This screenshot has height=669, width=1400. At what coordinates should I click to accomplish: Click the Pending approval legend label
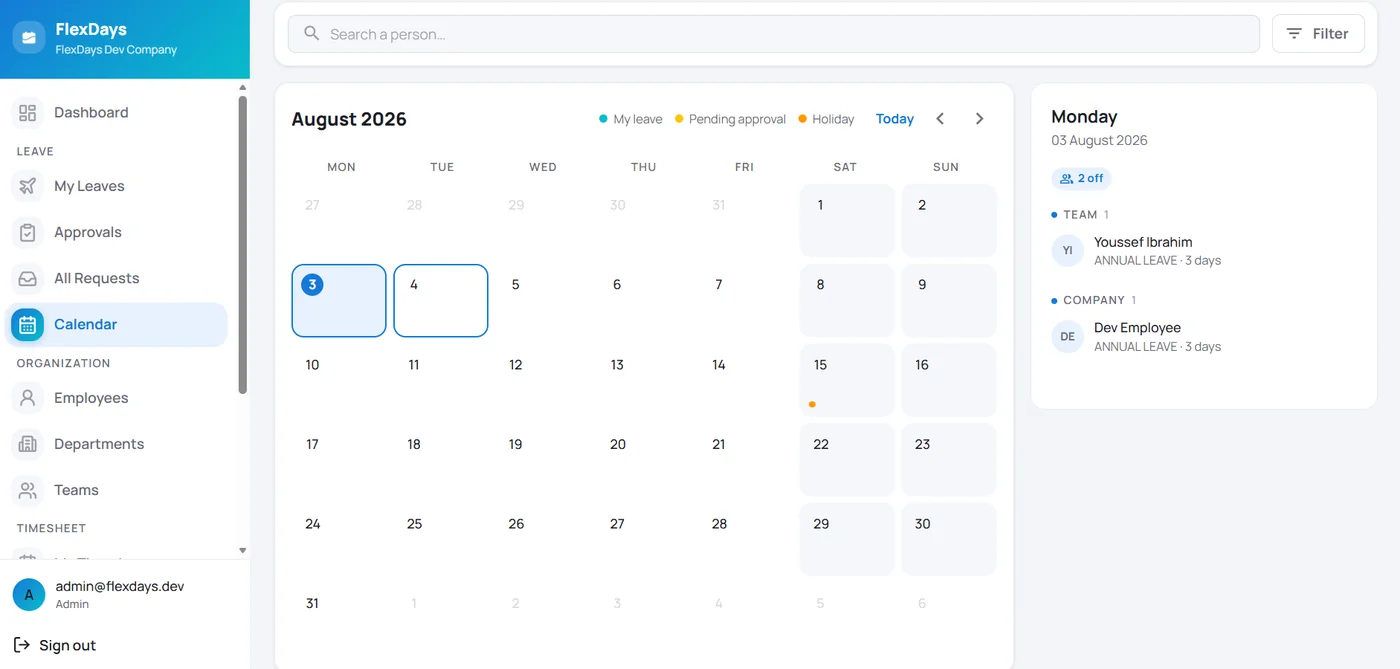pyautogui.click(x=737, y=119)
